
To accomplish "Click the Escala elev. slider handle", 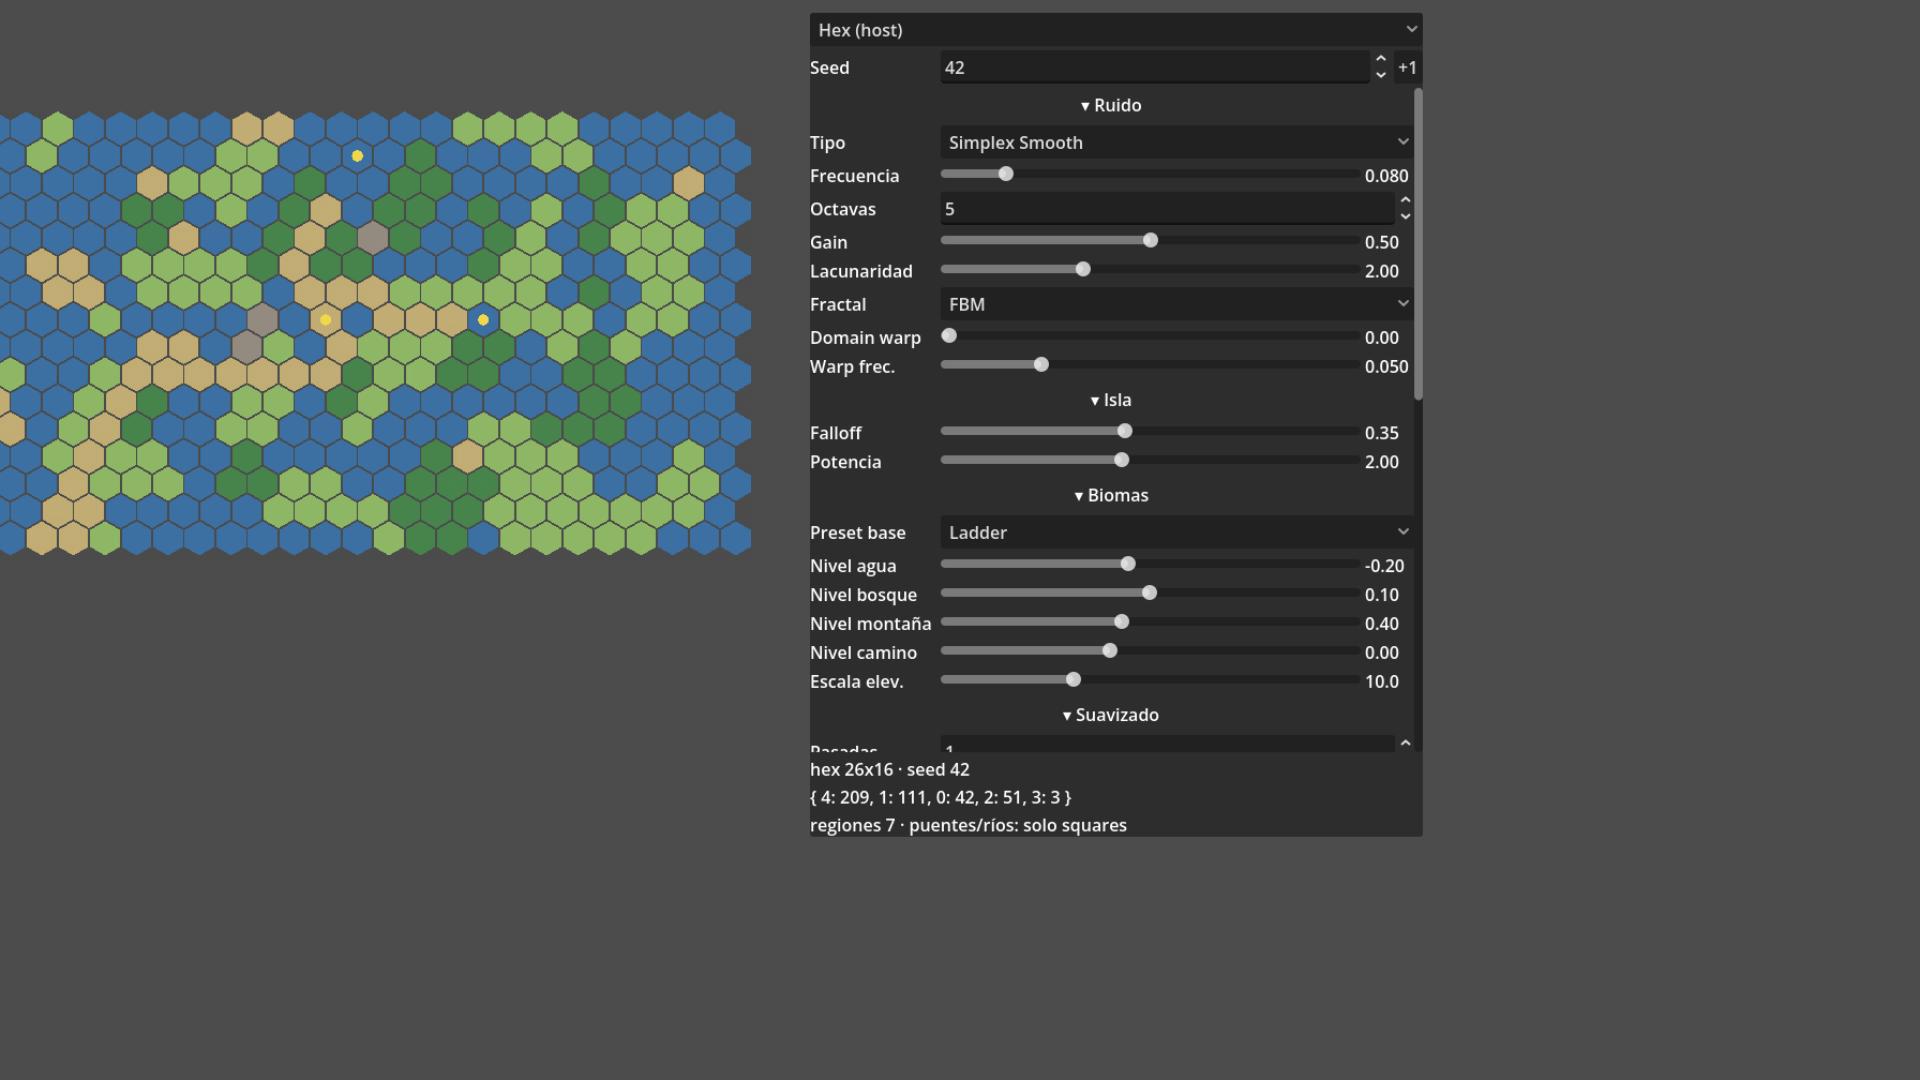I will [x=1073, y=680].
